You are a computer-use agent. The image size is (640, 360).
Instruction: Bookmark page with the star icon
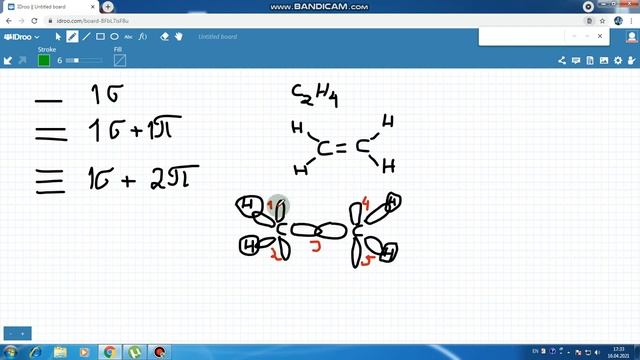[x=602, y=21]
